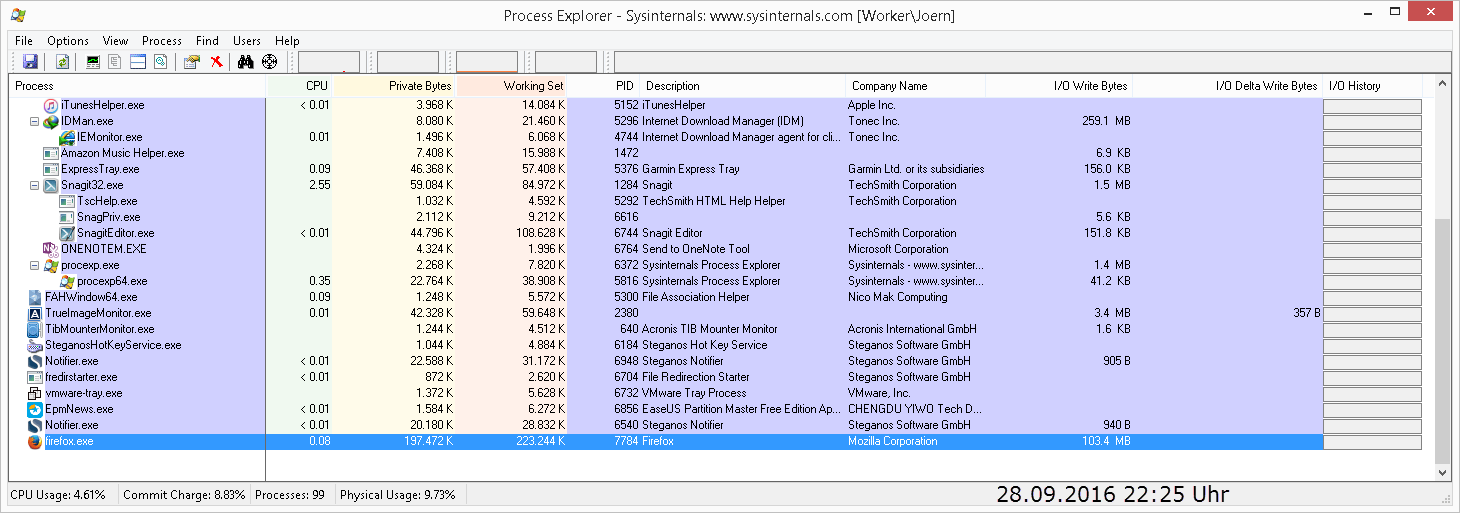Toggle the Show Lower Pane icon
The height and width of the screenshot is (513, 1460).
138,62
